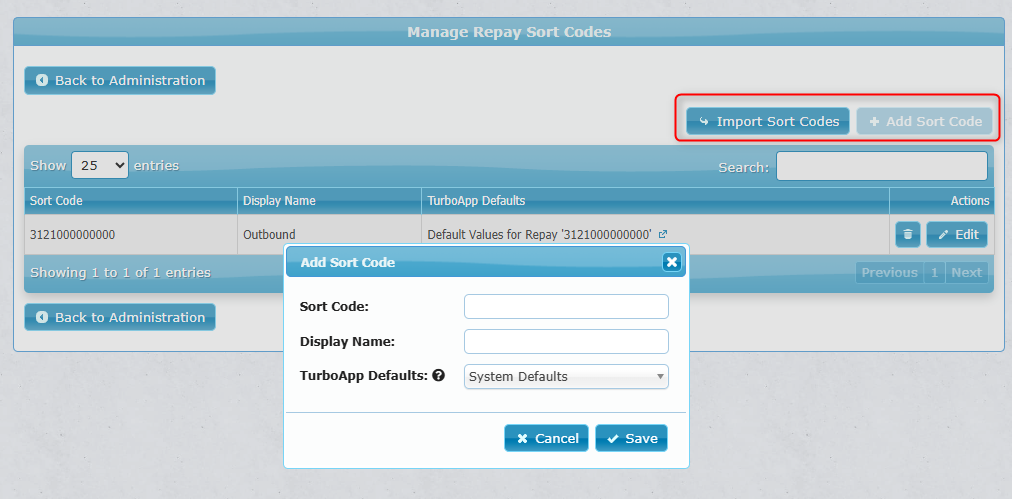Click the TurboApp Defaults help question icon

(439, 375)
